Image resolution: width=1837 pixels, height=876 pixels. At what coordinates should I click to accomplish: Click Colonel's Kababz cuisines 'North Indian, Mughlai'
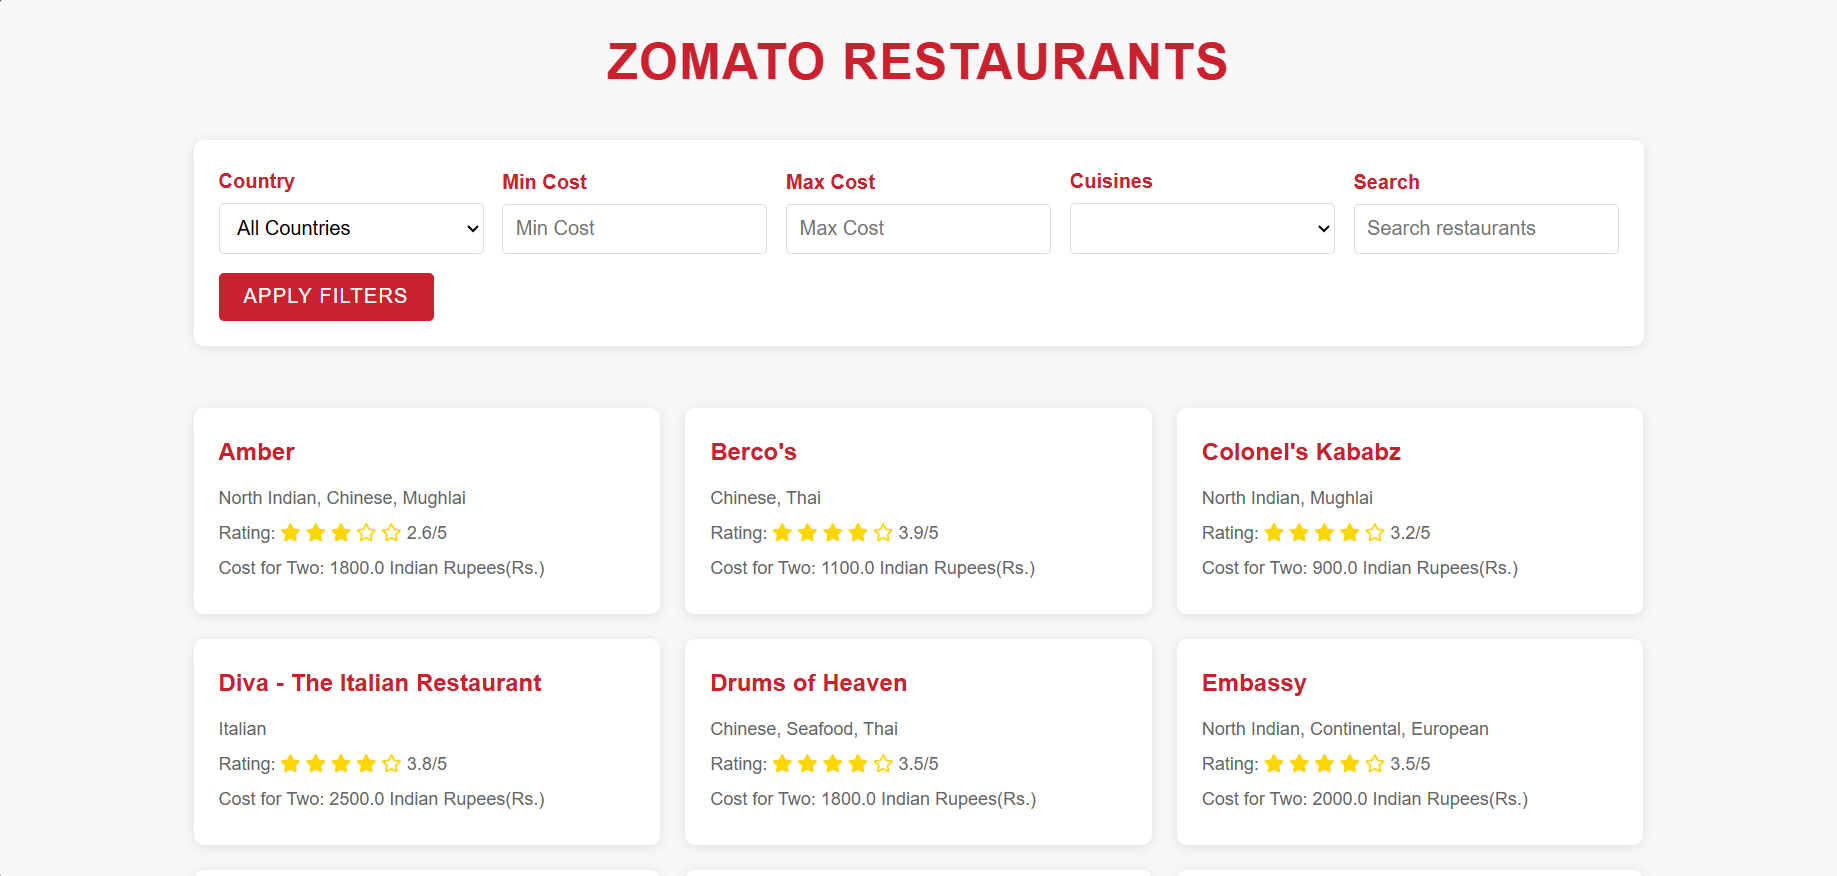(x=1287, y=498)
